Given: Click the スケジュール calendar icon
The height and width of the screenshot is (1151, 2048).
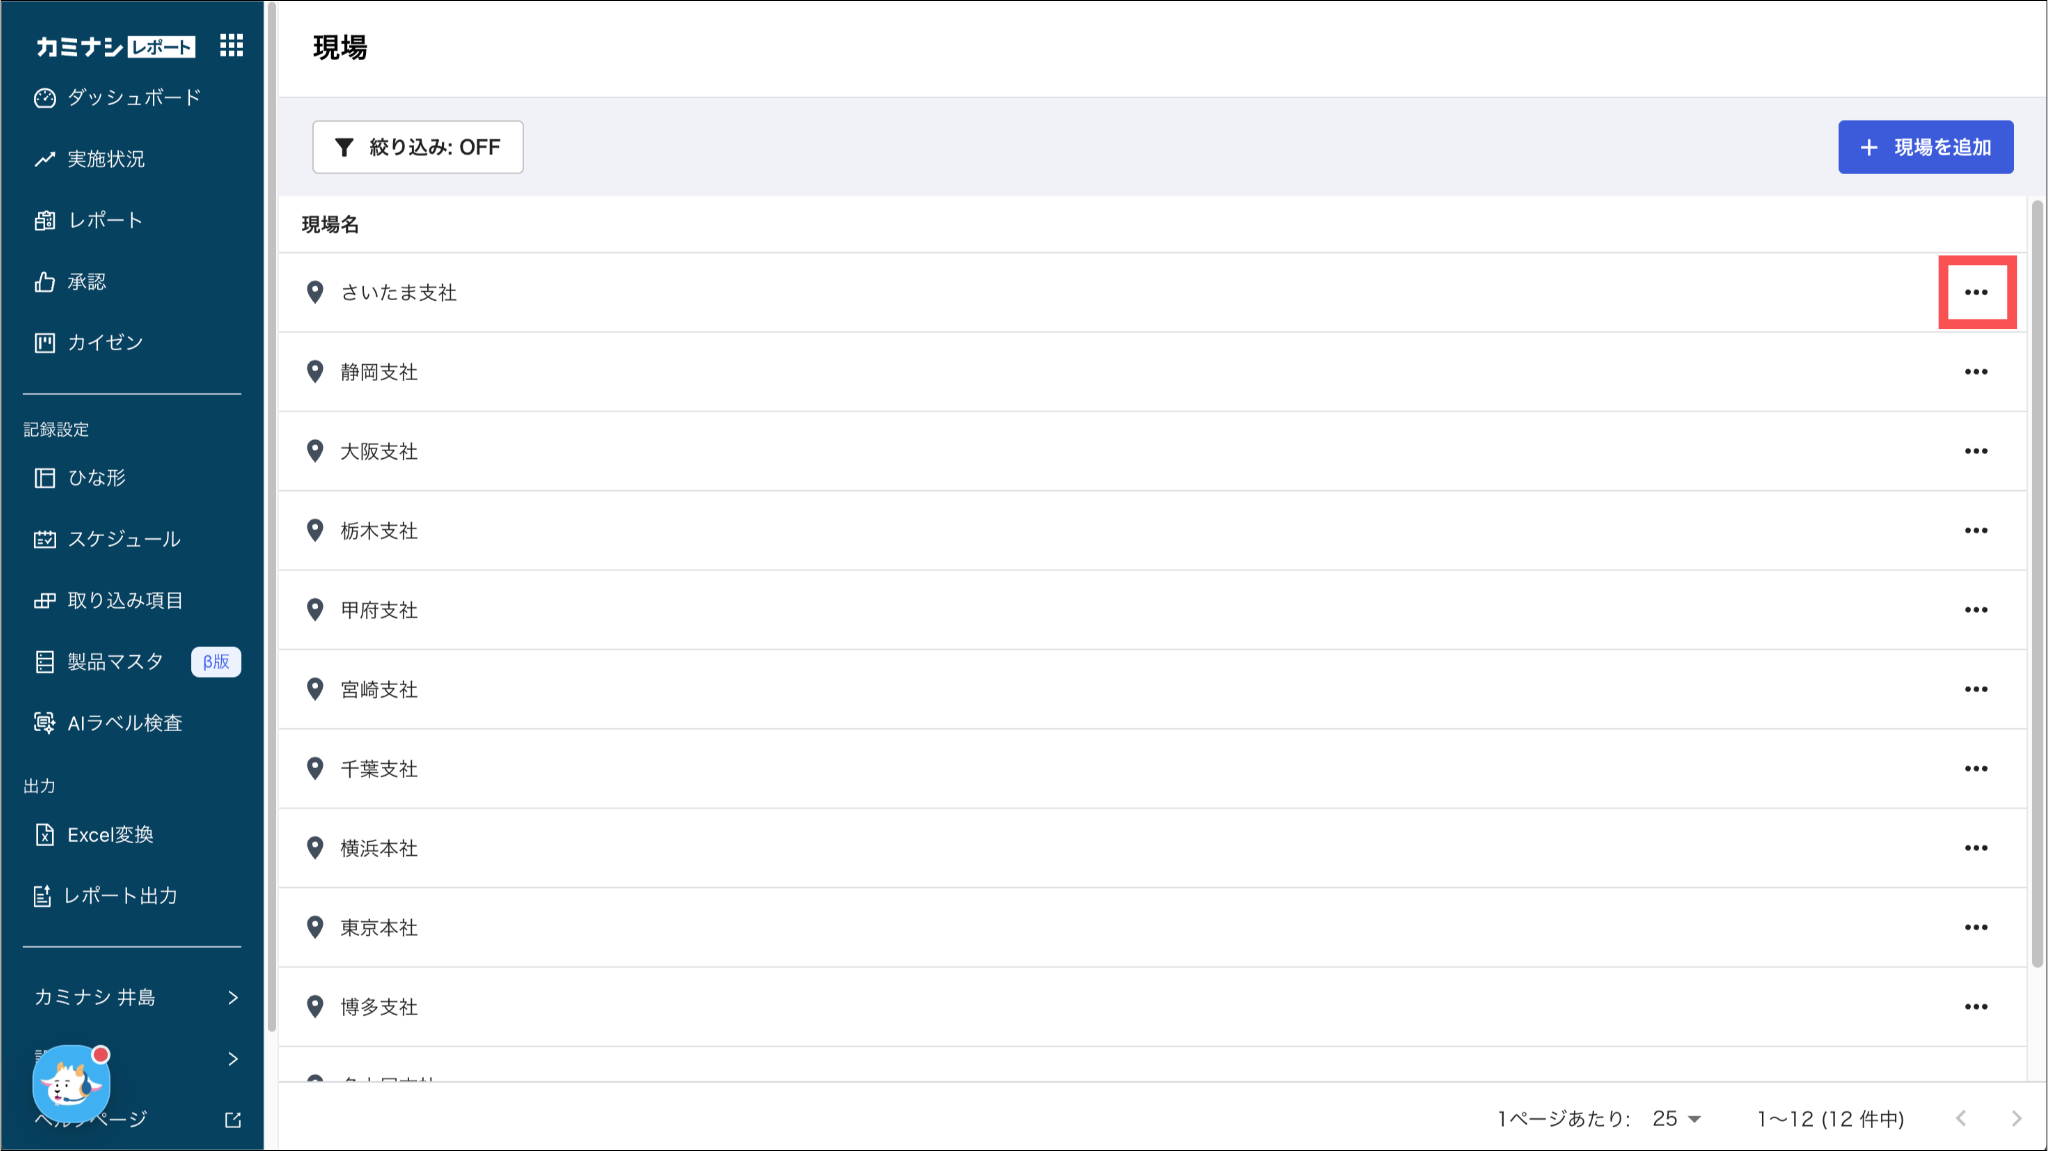Looking at the screenshot, I should pos(44,539).
